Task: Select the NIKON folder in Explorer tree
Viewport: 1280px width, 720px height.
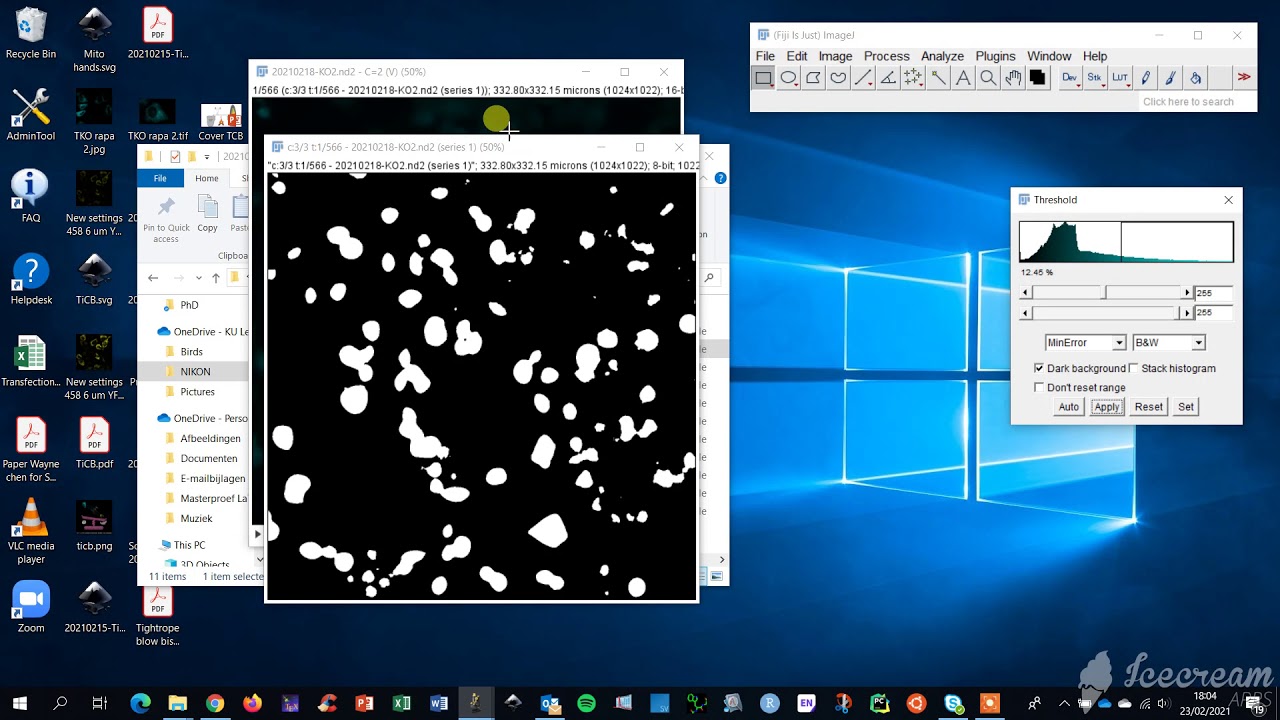Action: click(196, 371)
